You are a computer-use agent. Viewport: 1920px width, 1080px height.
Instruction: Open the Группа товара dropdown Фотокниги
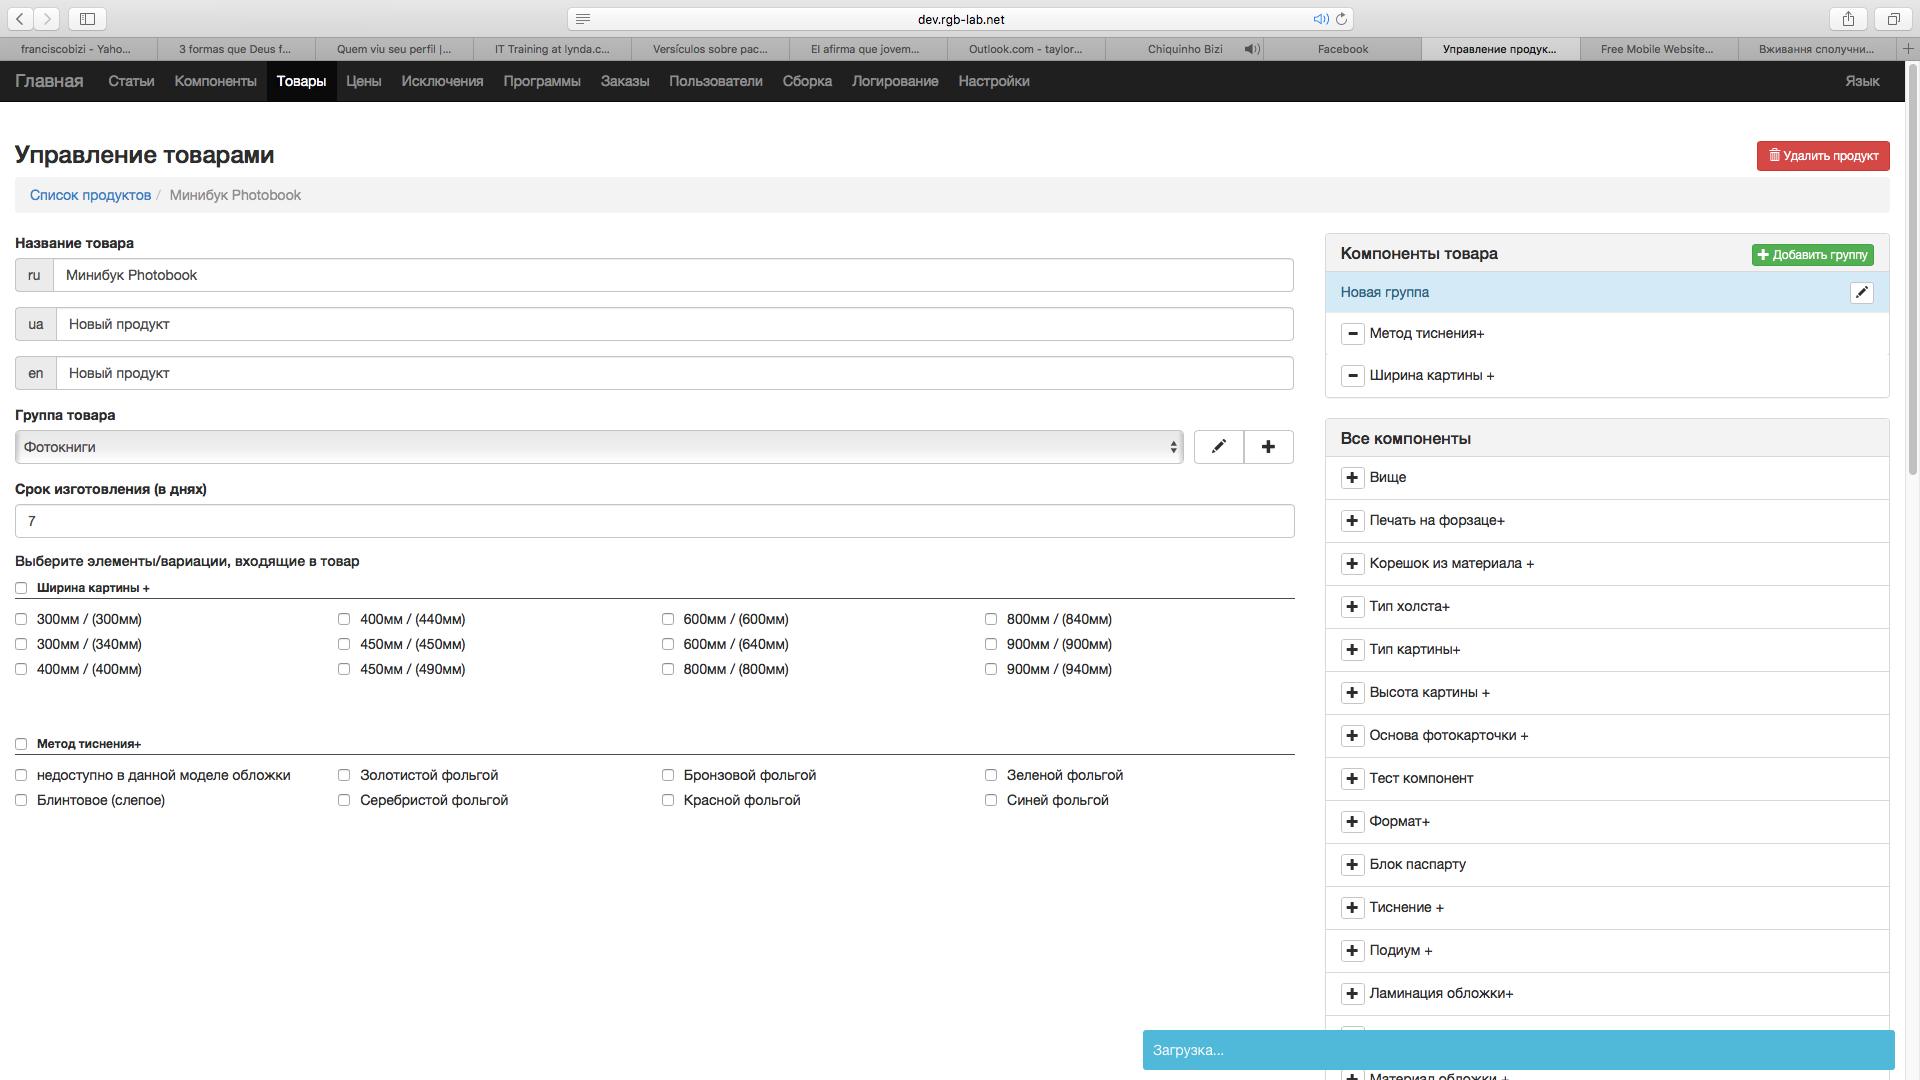pyautogui.click(x=598, y=447)
